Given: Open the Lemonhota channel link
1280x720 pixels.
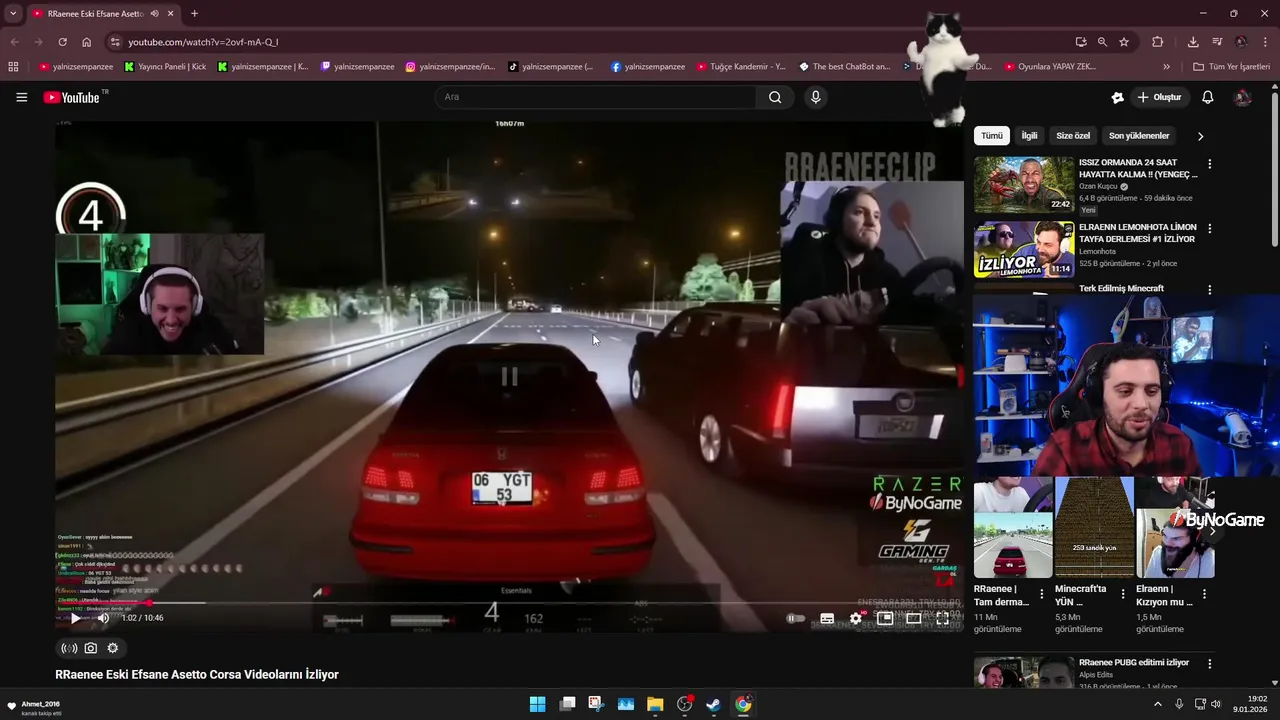Looking at the screenshot, I should (x=1097, y=252).
